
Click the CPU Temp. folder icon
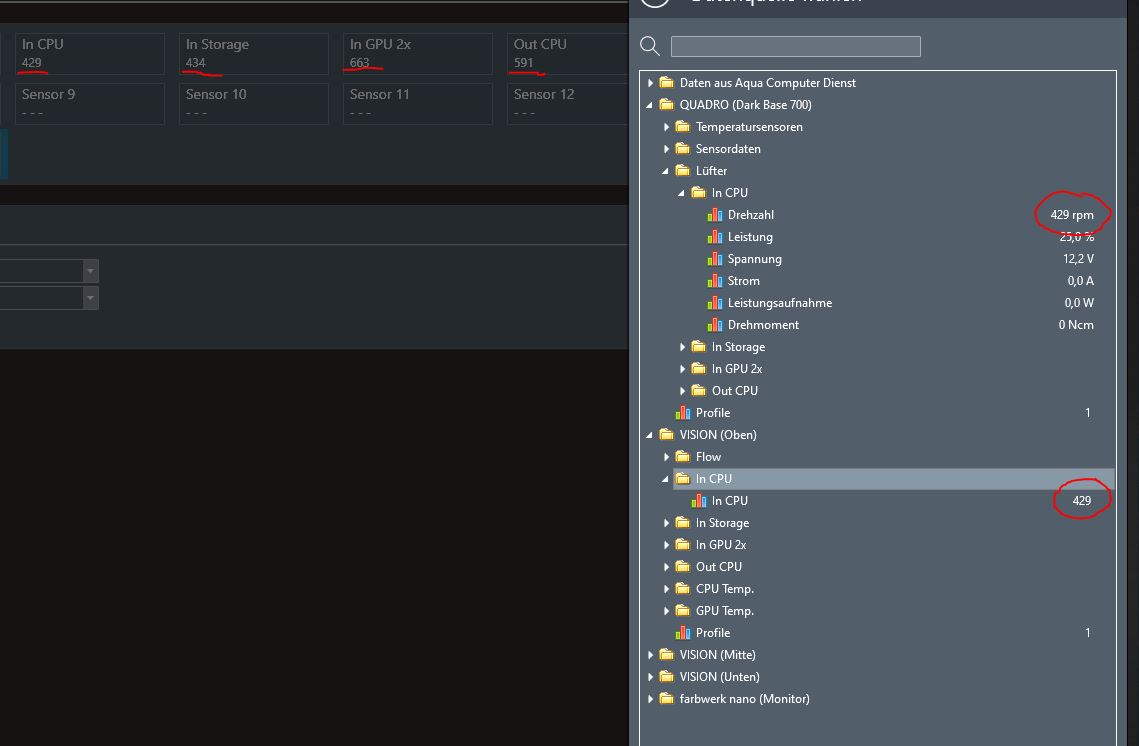(683, 588)
